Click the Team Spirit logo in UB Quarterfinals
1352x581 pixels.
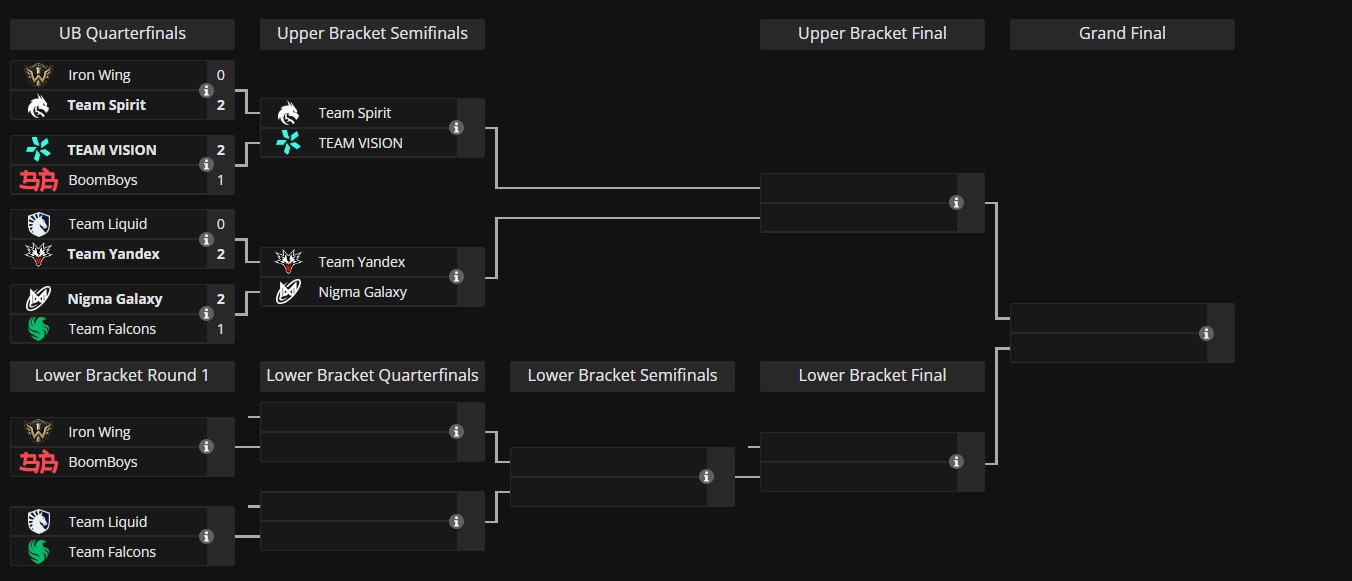tap(38, 105)
